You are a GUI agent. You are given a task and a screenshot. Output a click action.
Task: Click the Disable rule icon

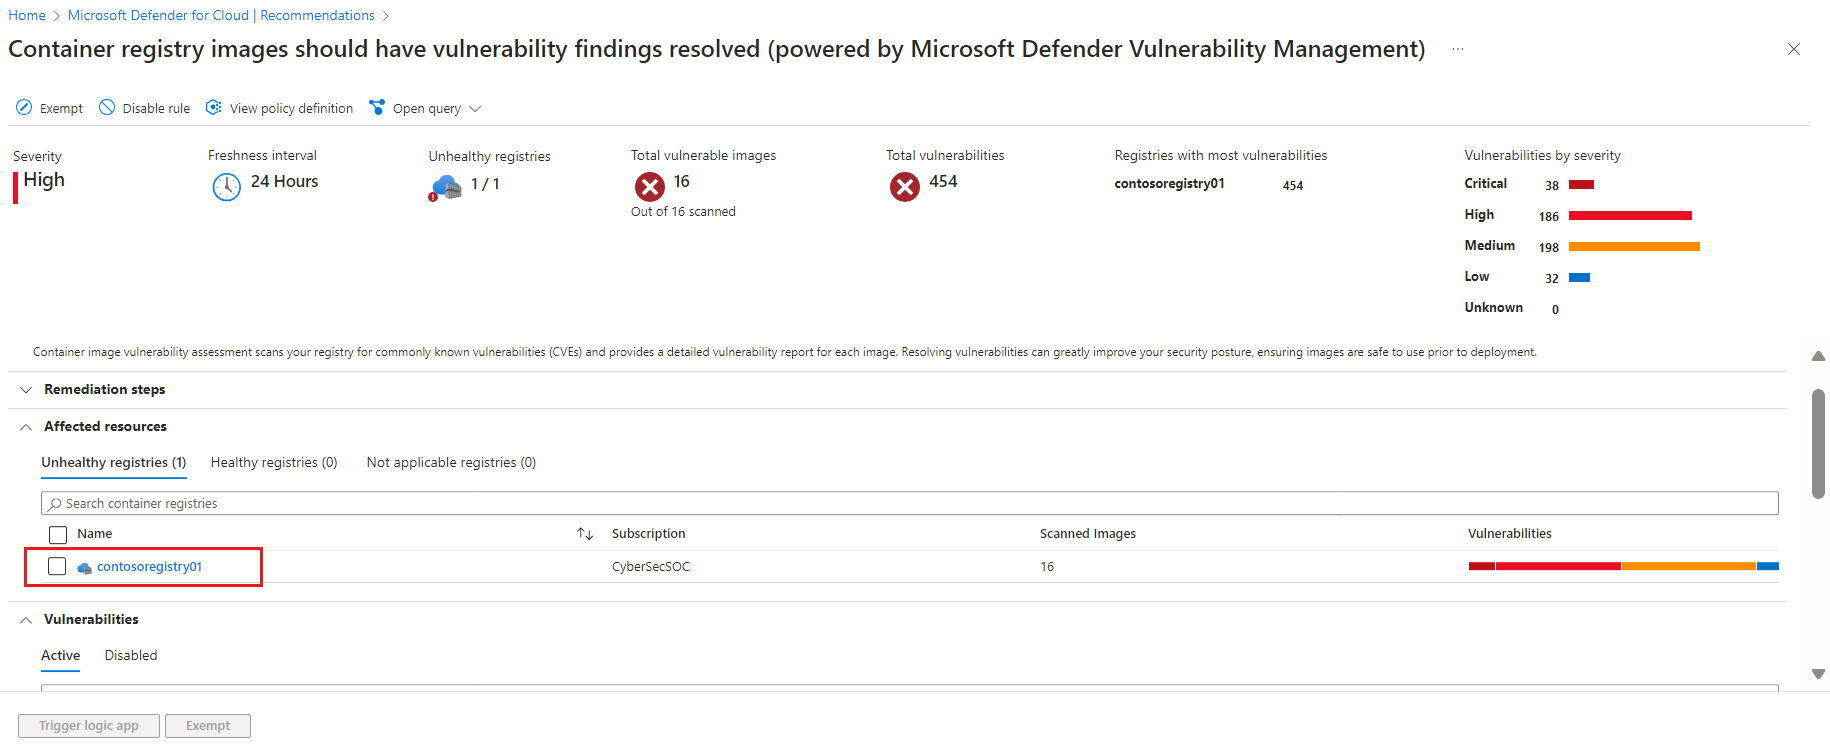[x=107, y=108]
